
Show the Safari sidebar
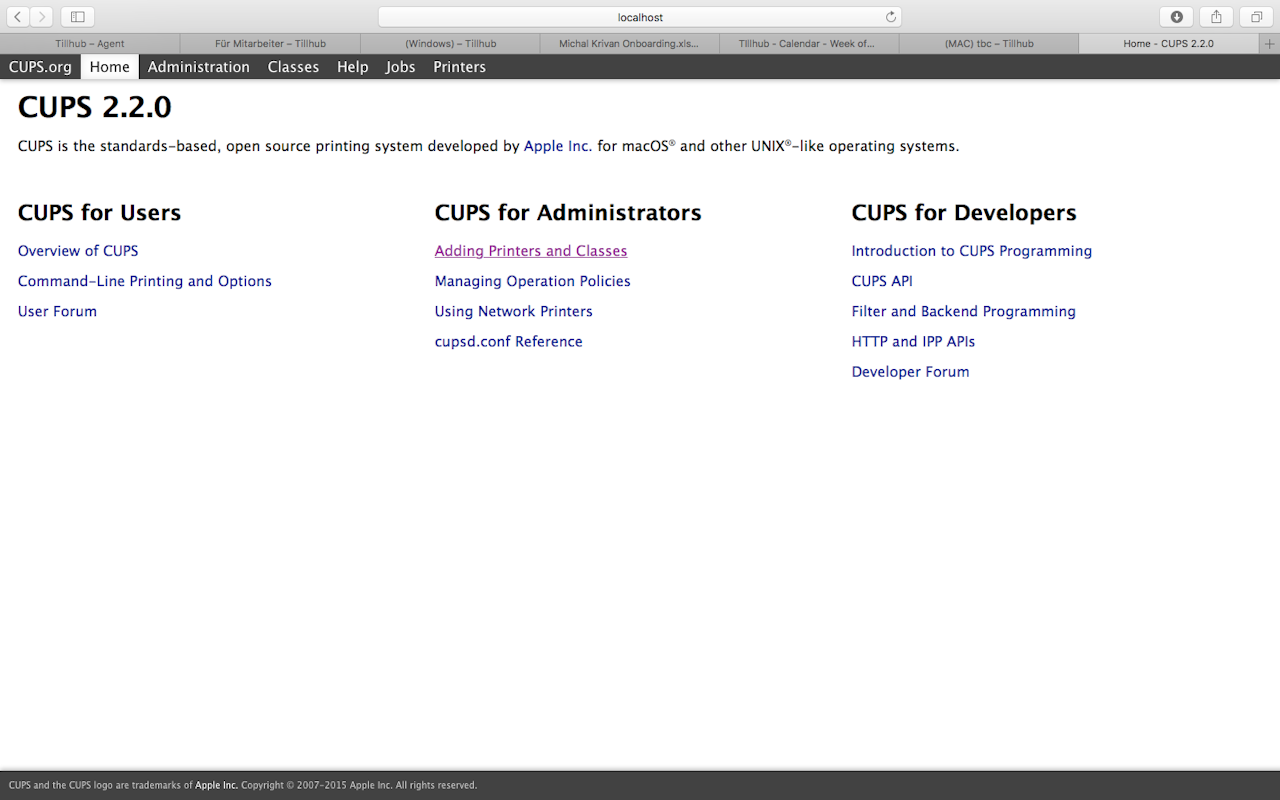(78, 17)
